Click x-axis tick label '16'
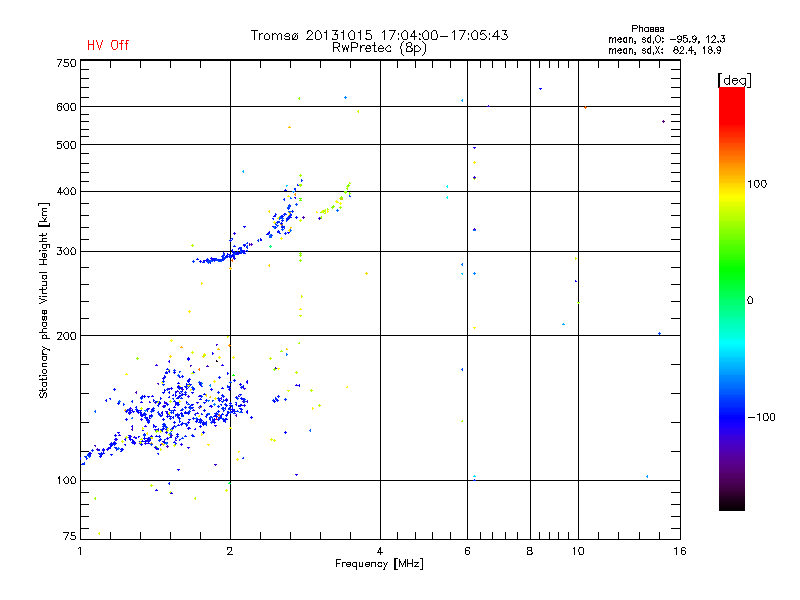The height and width of the screenshot is (600, 800). point(680,551)
